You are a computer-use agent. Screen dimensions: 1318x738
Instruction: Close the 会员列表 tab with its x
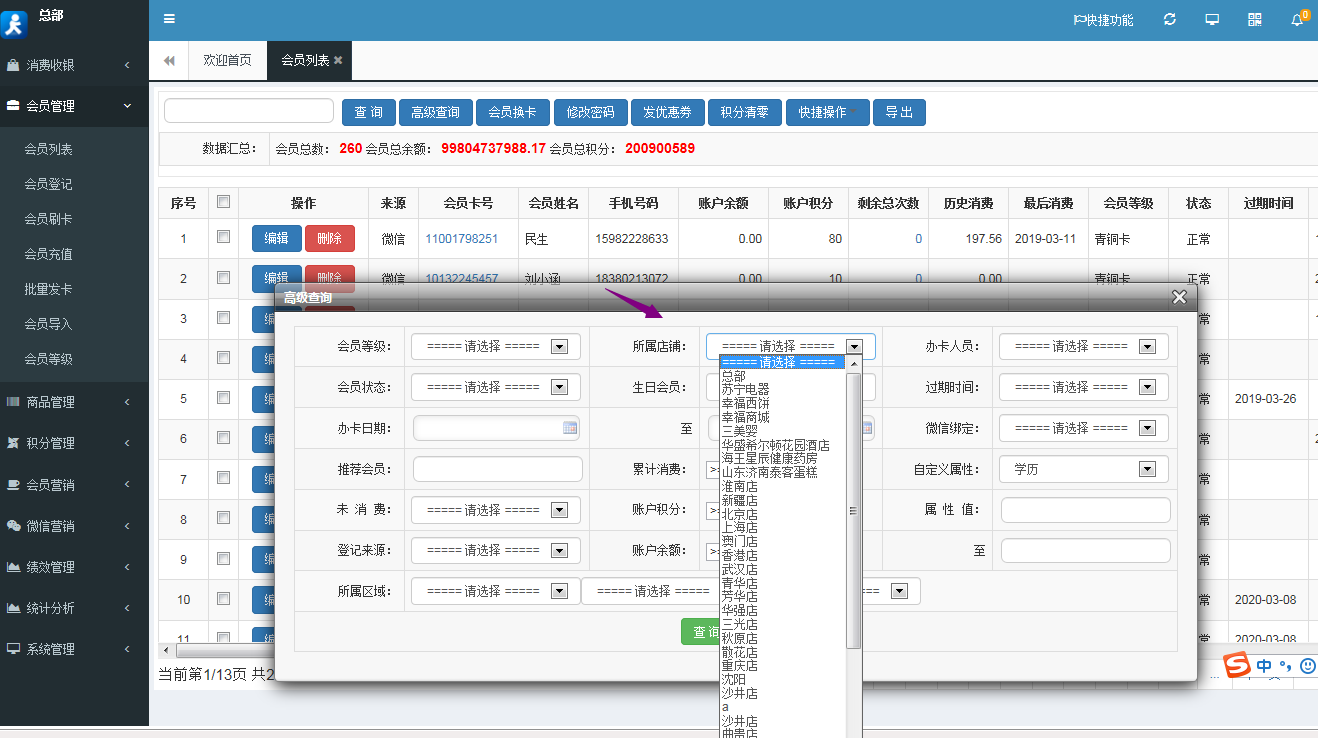(x=338, y=60)
